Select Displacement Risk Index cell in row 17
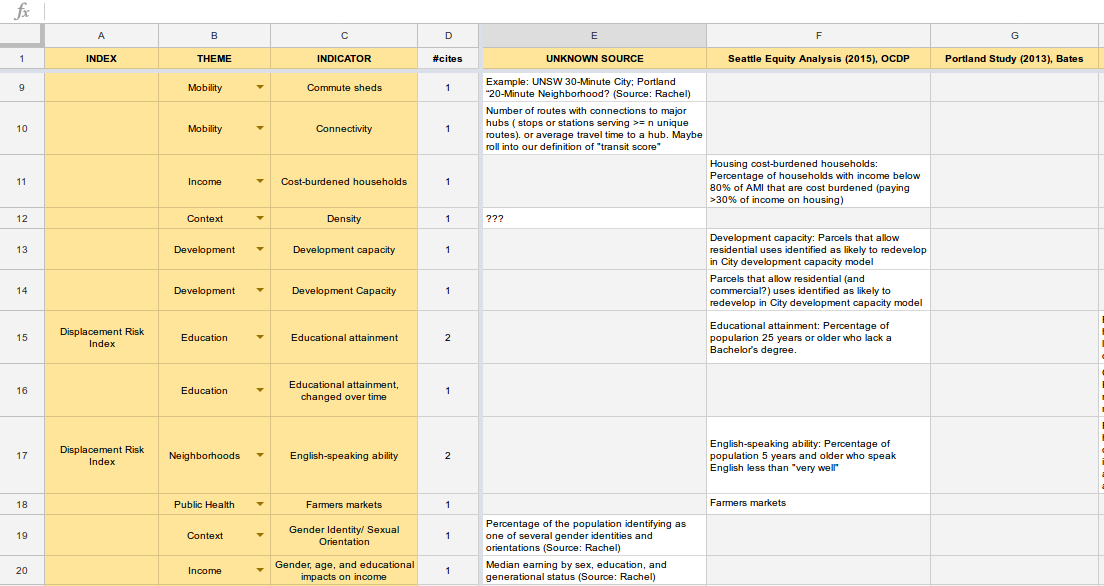Screen dimensions: 1104x586 101,456
